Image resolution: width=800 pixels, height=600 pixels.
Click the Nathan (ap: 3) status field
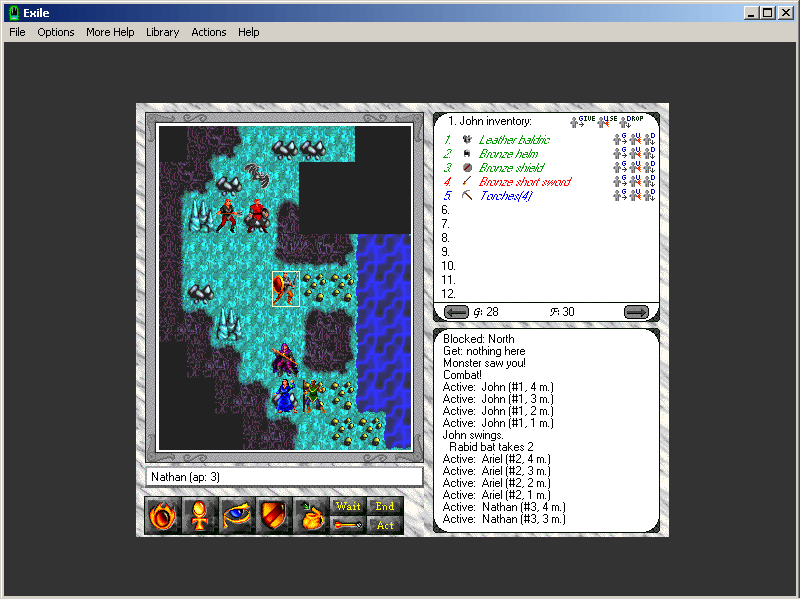coord(284,477)
